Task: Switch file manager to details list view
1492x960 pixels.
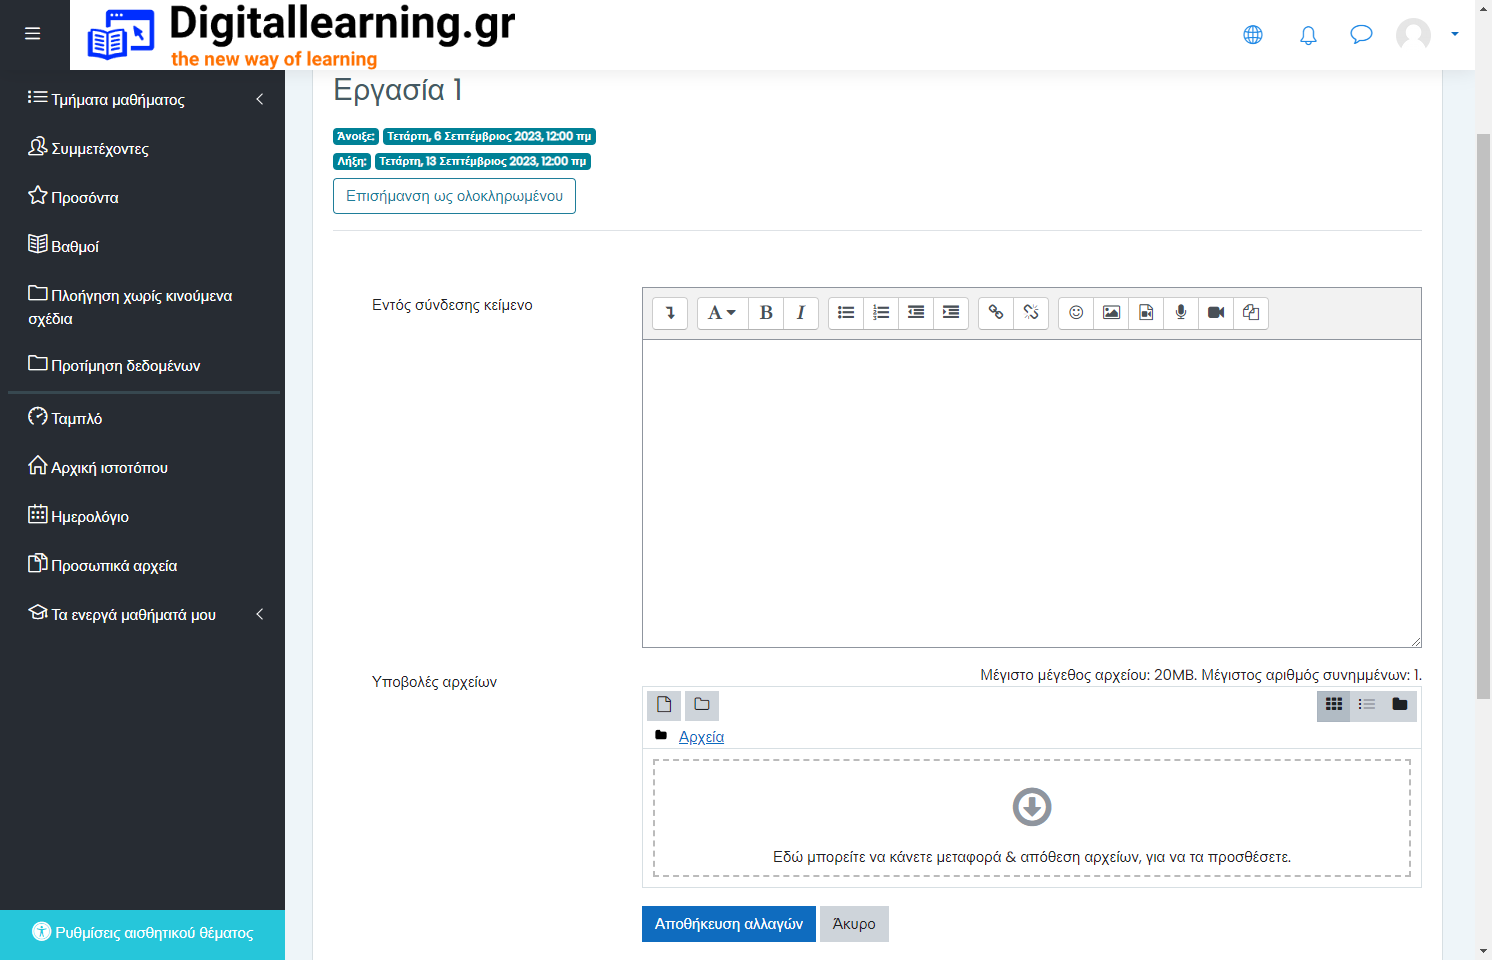Action: [1367, 705]
